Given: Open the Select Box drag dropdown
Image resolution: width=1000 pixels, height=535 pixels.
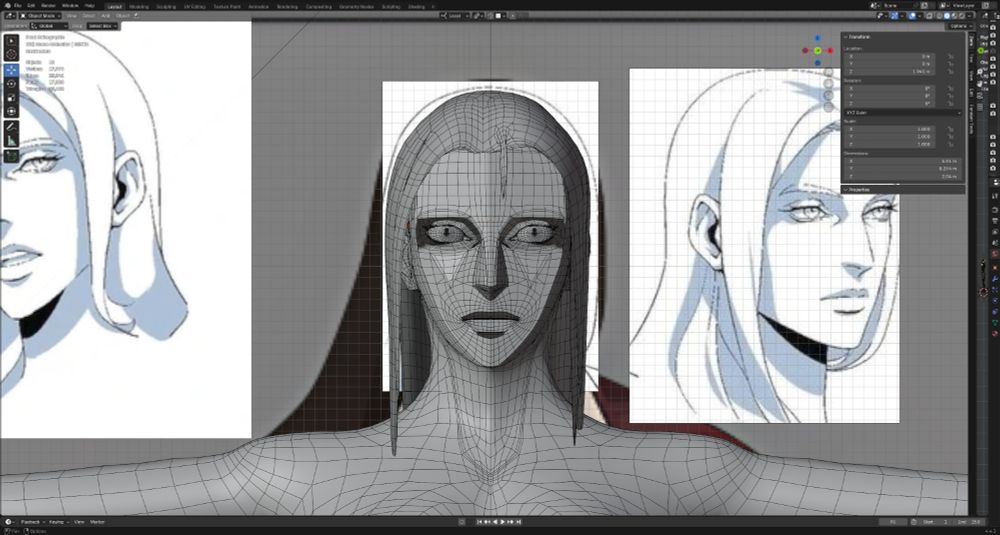Looking at the screenshot, I should coord(101,26).
